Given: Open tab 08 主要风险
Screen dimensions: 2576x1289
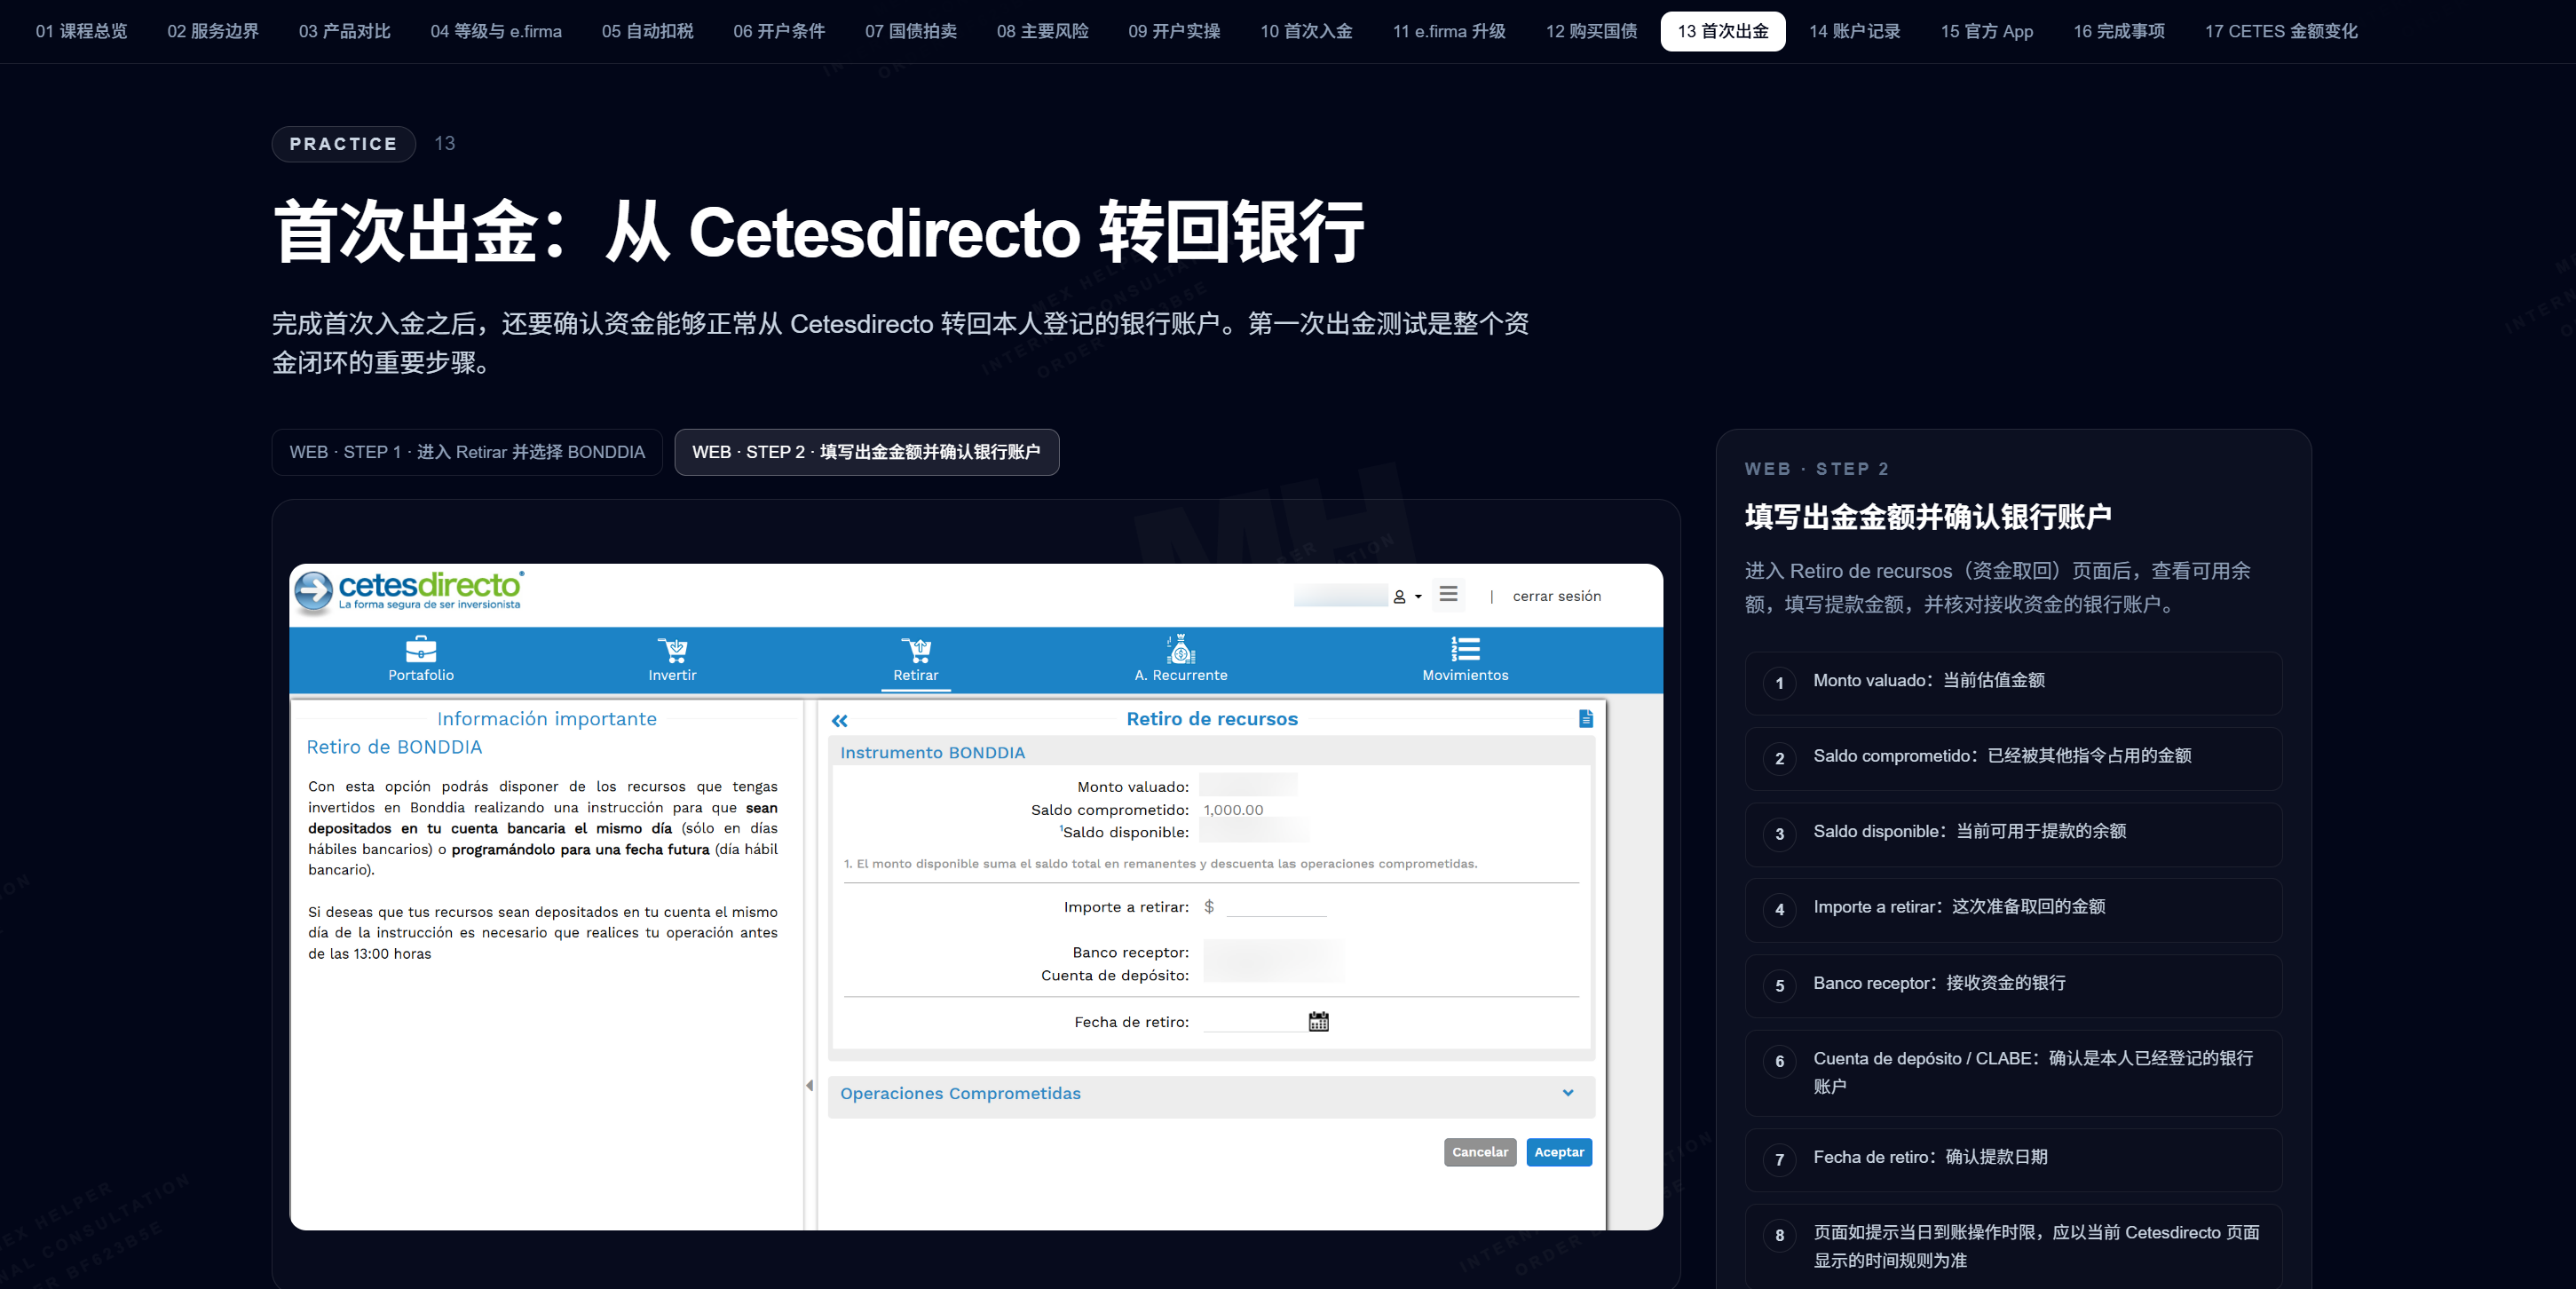Looking at the screenshot, I should (x=1043, y=31).
